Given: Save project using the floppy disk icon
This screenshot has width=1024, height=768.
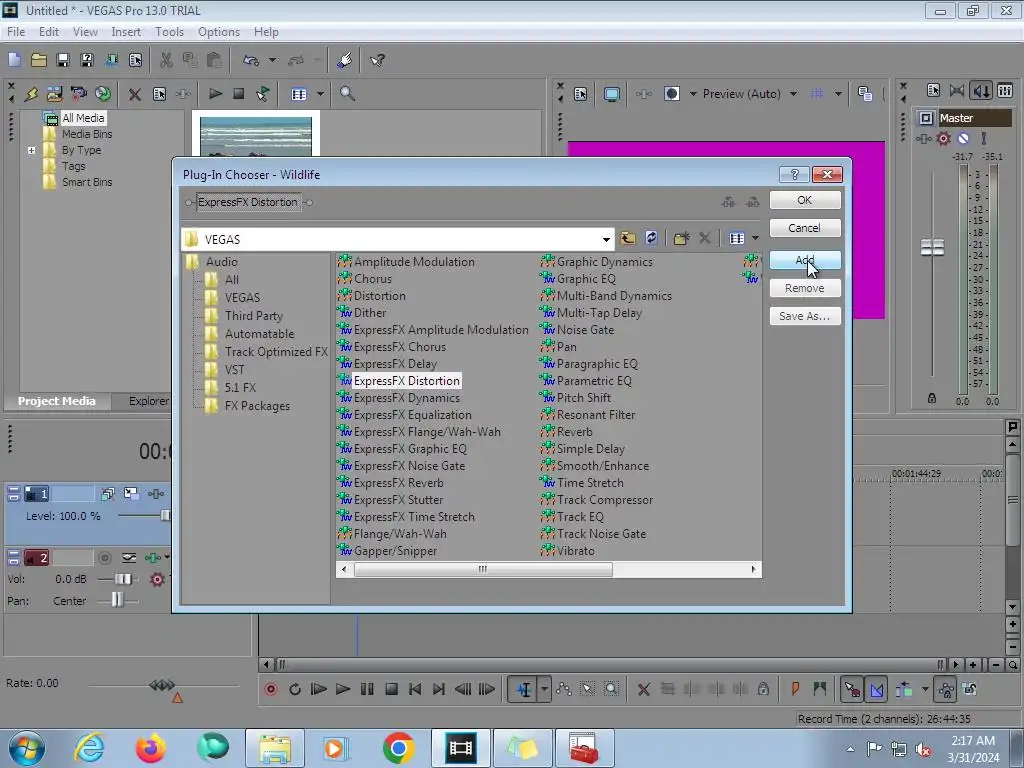Looking at the screenshot, I should click(63, 60).
